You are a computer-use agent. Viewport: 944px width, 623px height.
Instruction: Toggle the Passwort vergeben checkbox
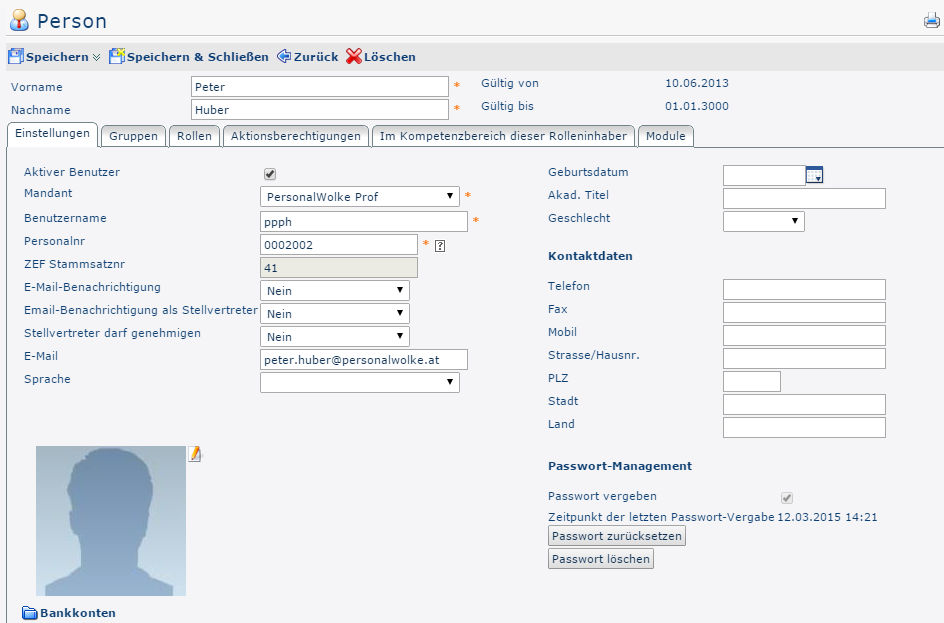click(x=787, y=498)
